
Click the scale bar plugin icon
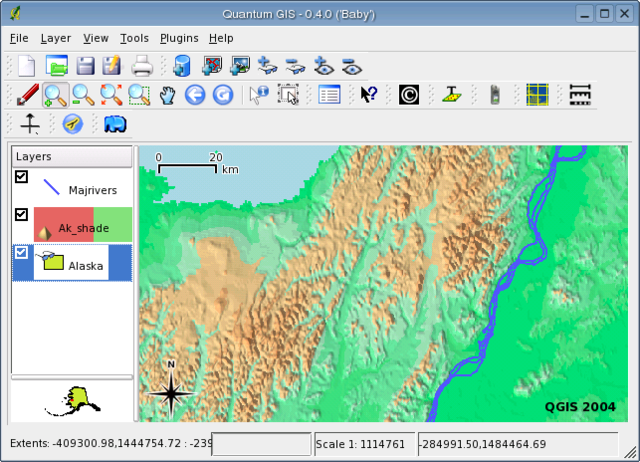[x=580, y=95]
